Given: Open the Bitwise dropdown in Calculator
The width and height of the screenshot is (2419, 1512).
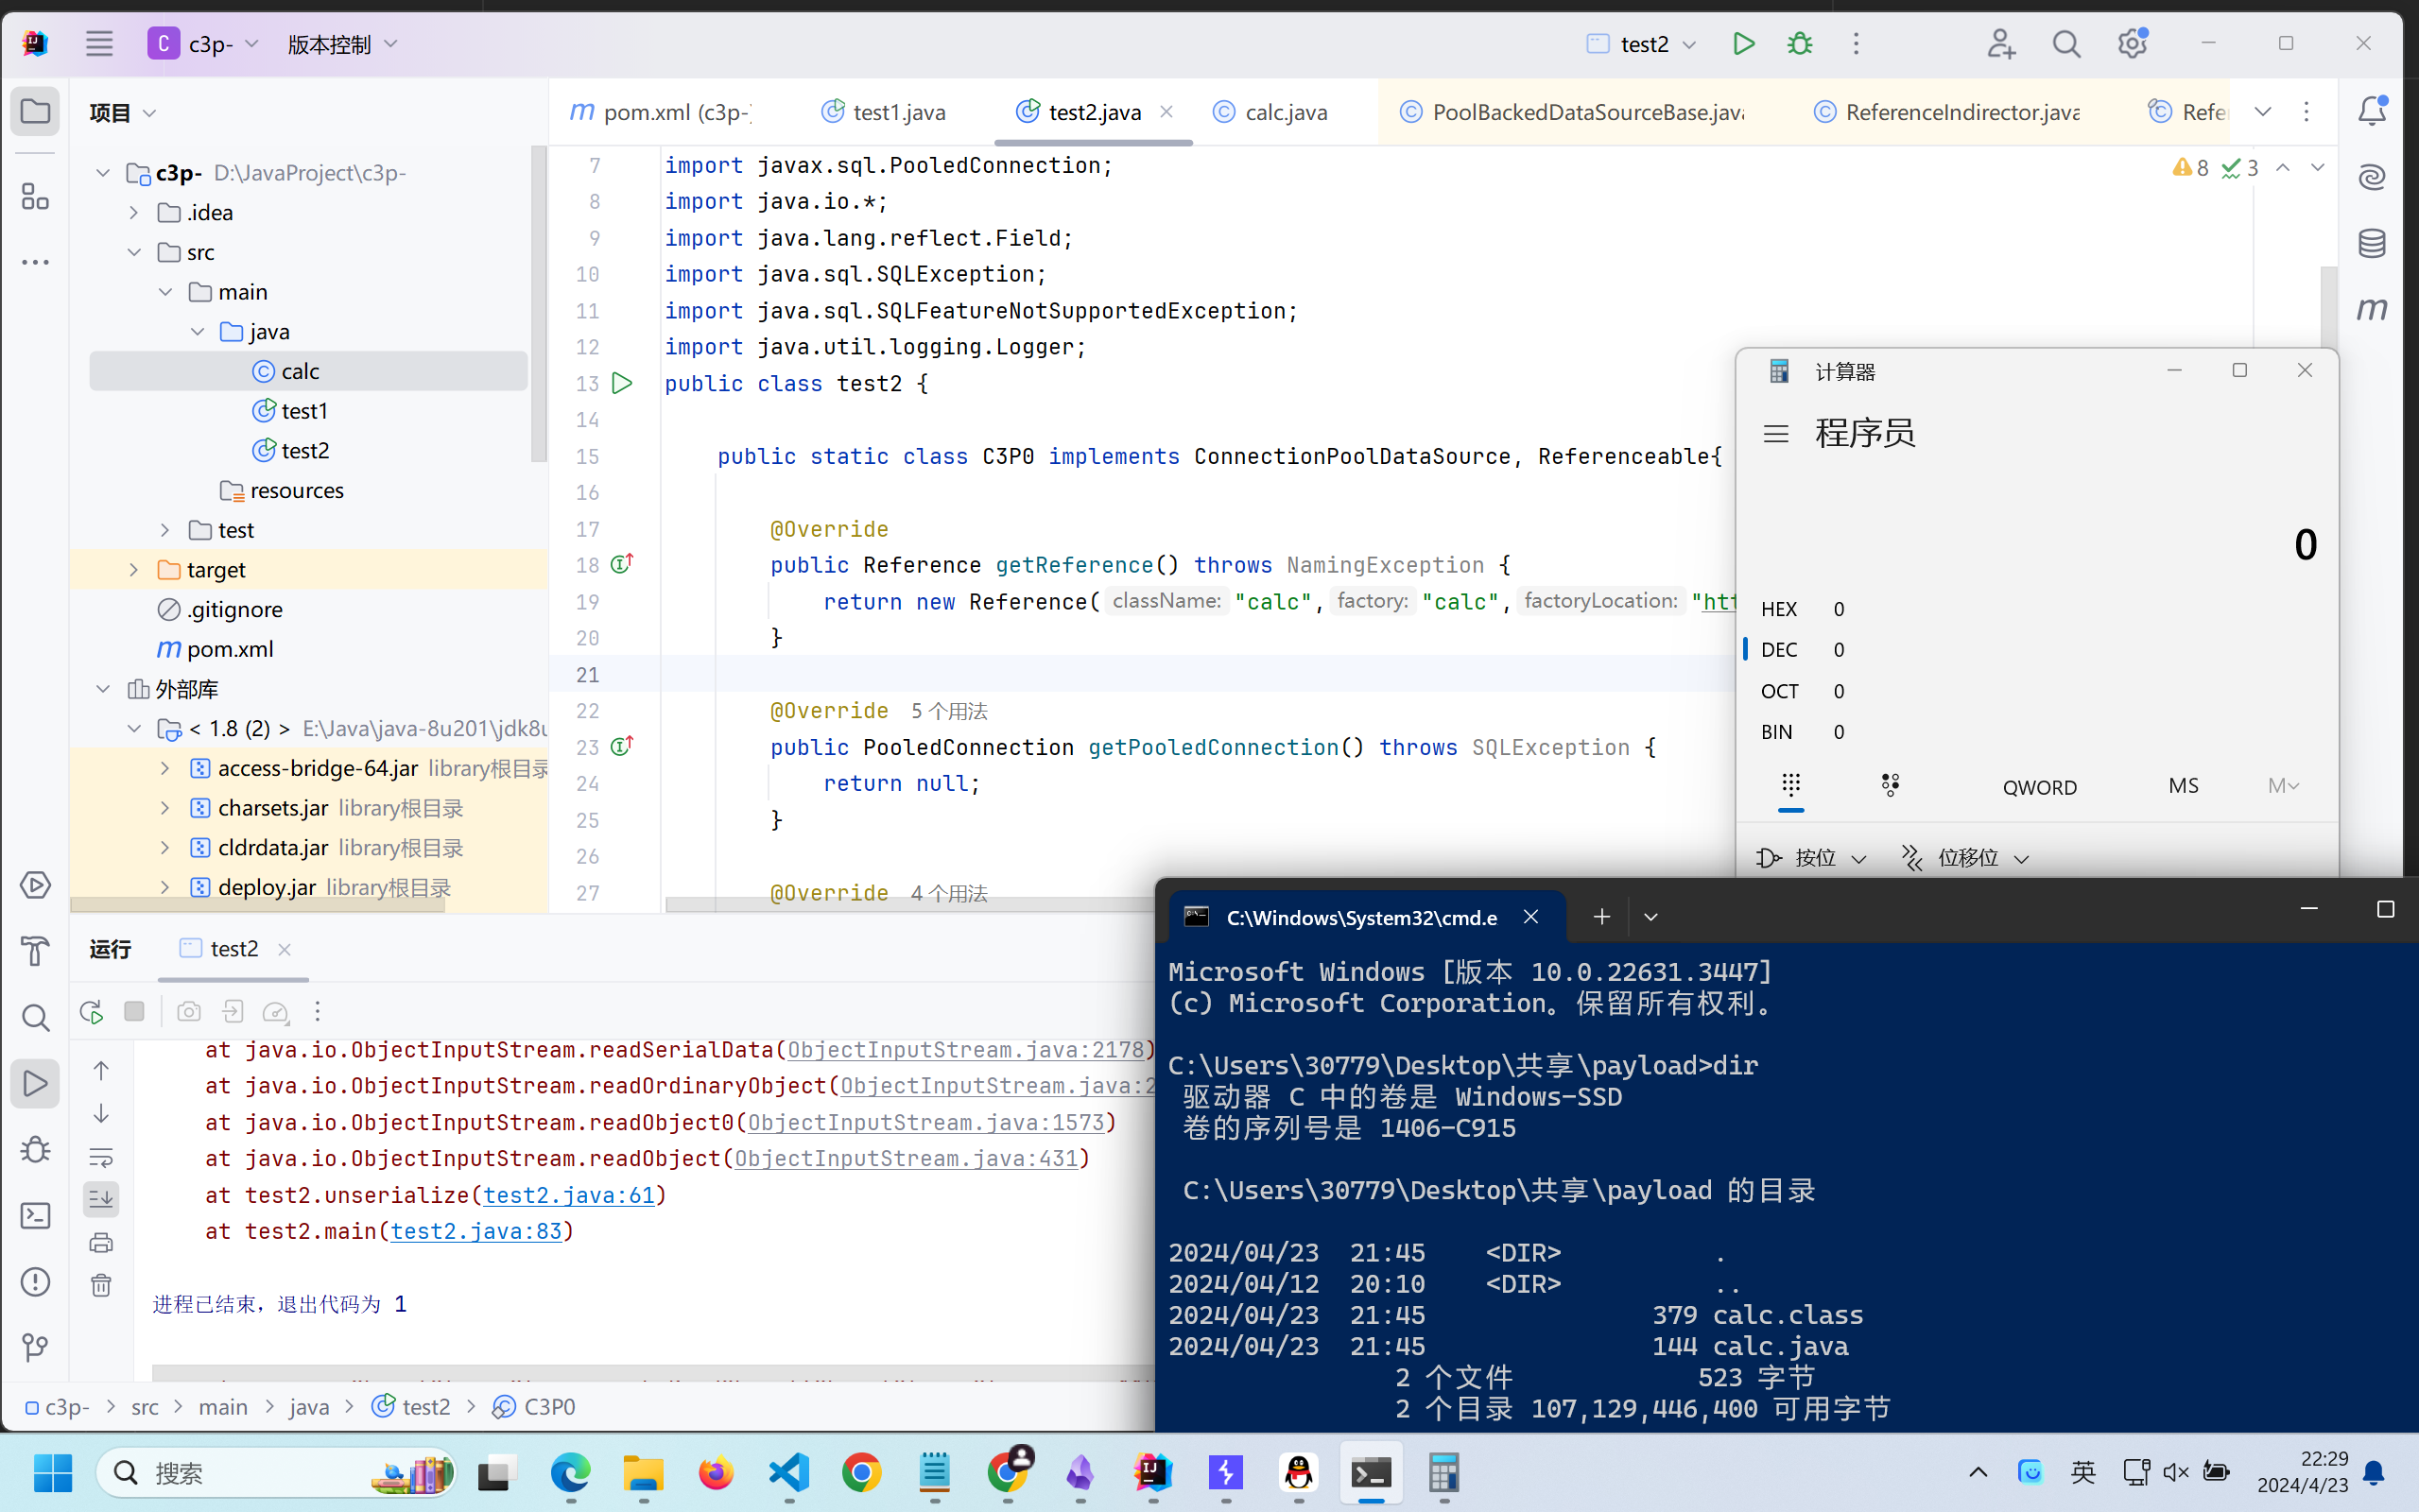Looking at the screenshot, I should tap(1812, 858).
